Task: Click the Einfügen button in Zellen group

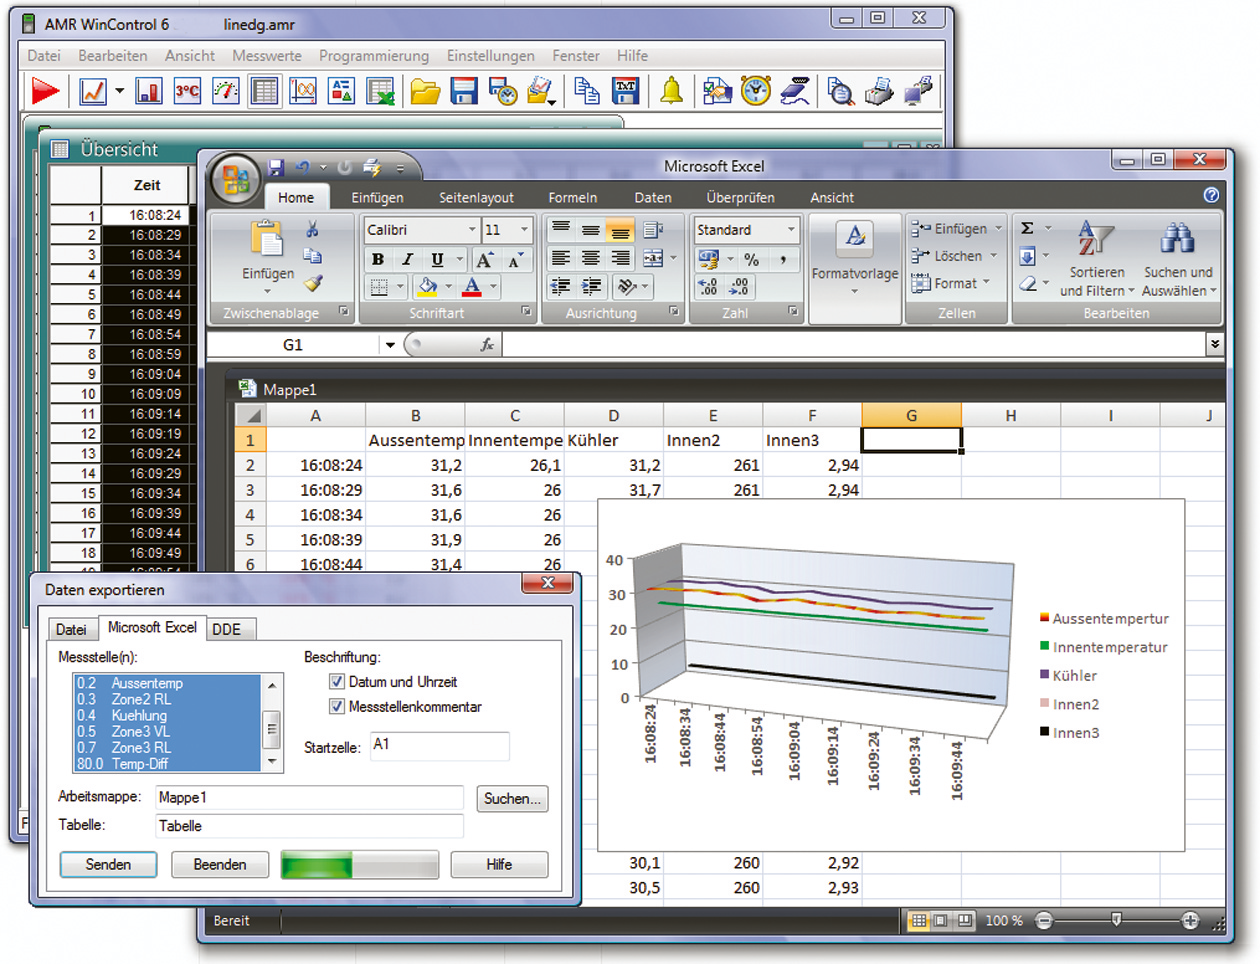Action: [956, 229]
